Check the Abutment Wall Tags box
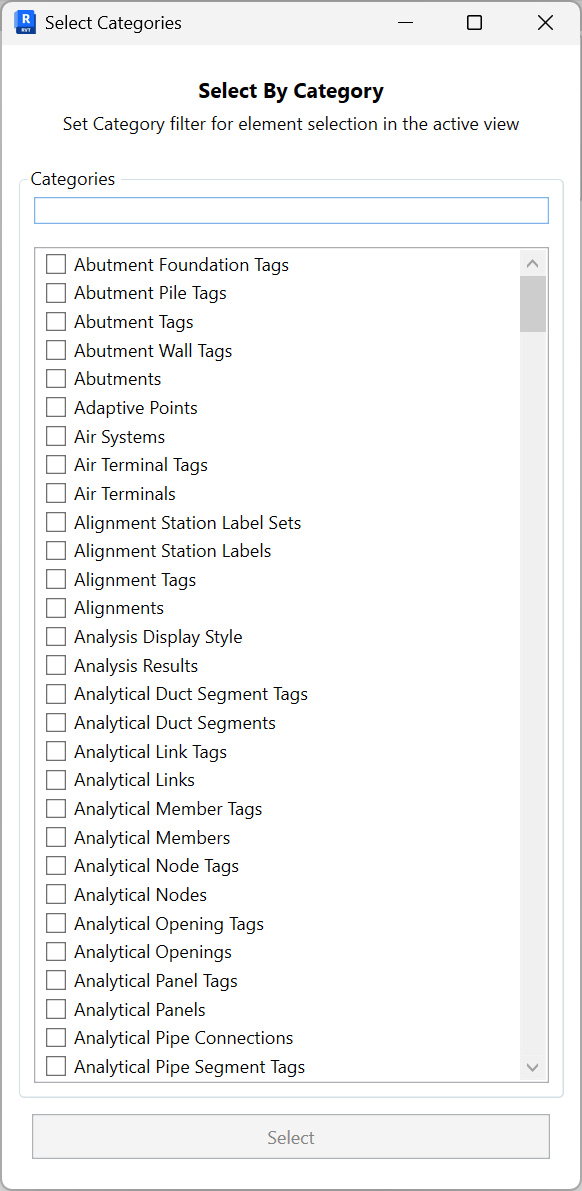The image size is (582, 1191). pyautogui.click(x=56, y=350)
